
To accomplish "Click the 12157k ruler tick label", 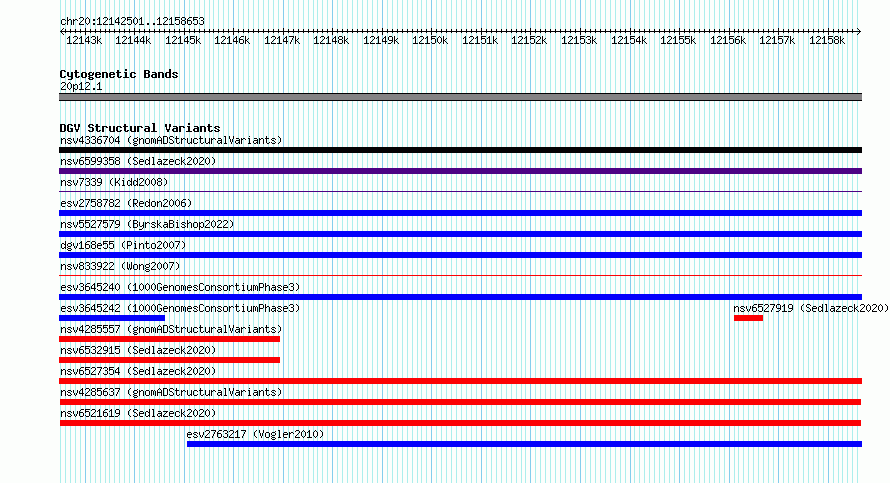I will coord(777,40).
